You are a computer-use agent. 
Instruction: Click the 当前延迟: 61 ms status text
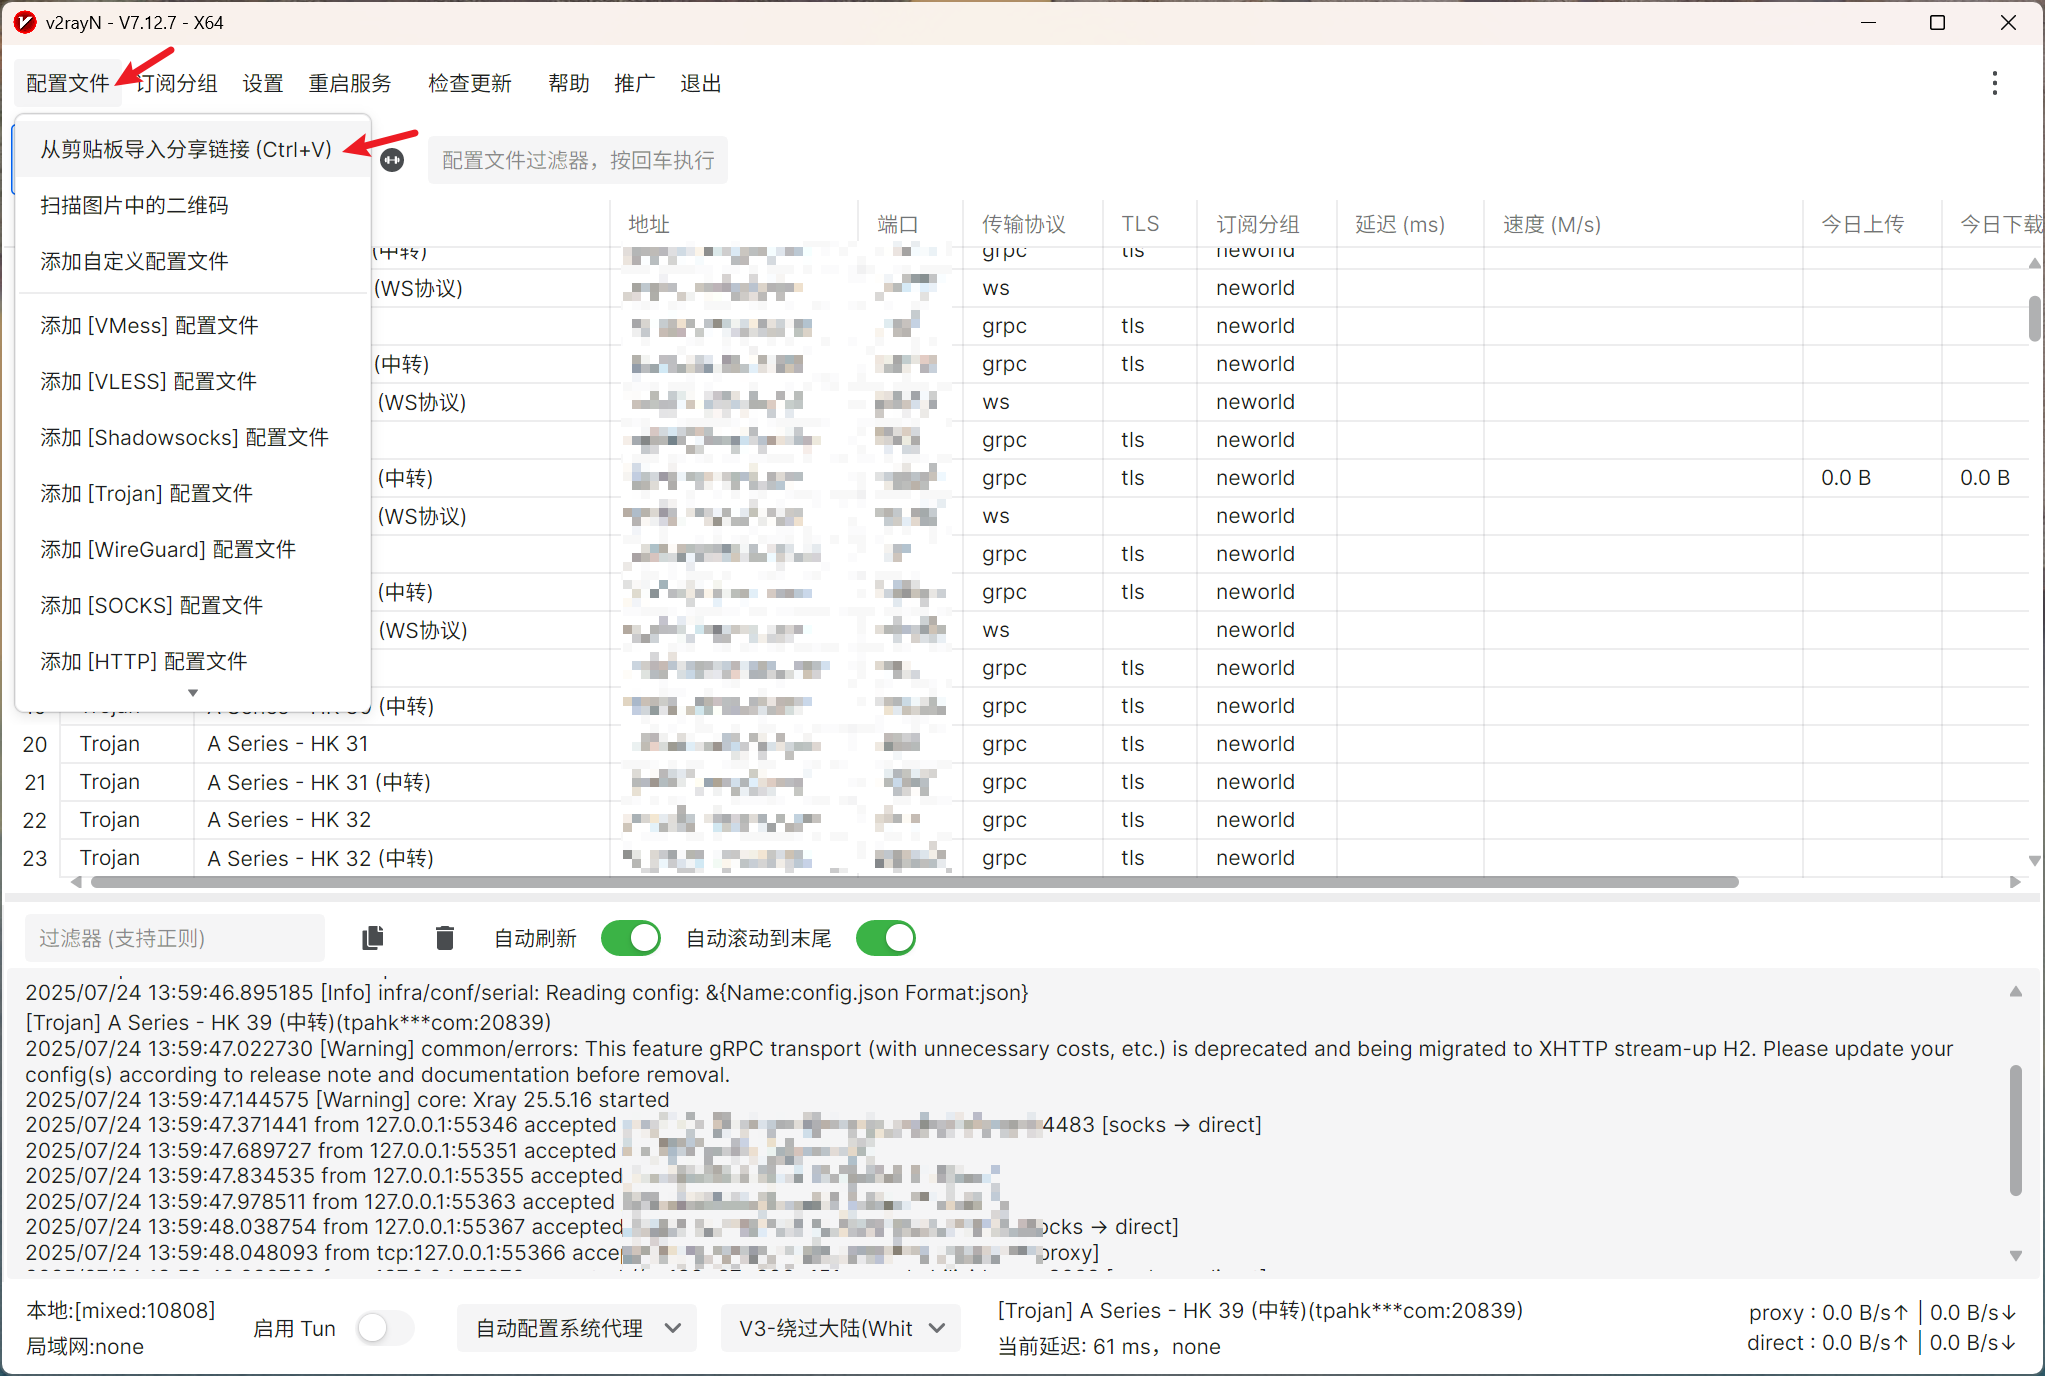(x=1109, y=1346)
